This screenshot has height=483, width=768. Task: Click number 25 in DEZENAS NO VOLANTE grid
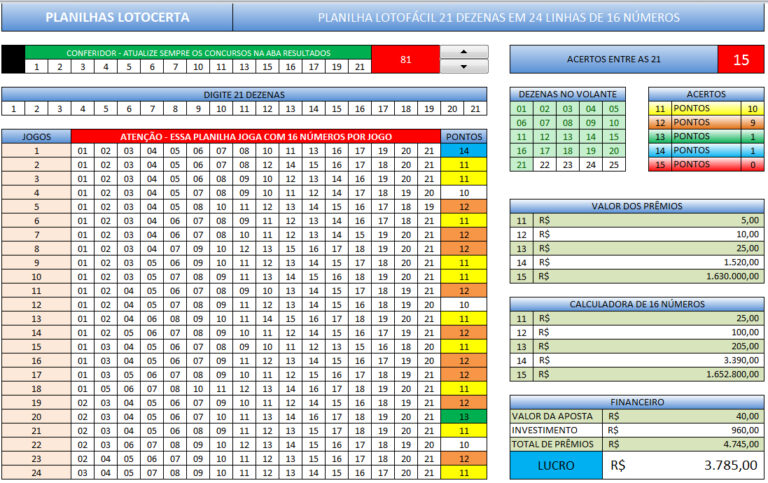click(613, 165)
